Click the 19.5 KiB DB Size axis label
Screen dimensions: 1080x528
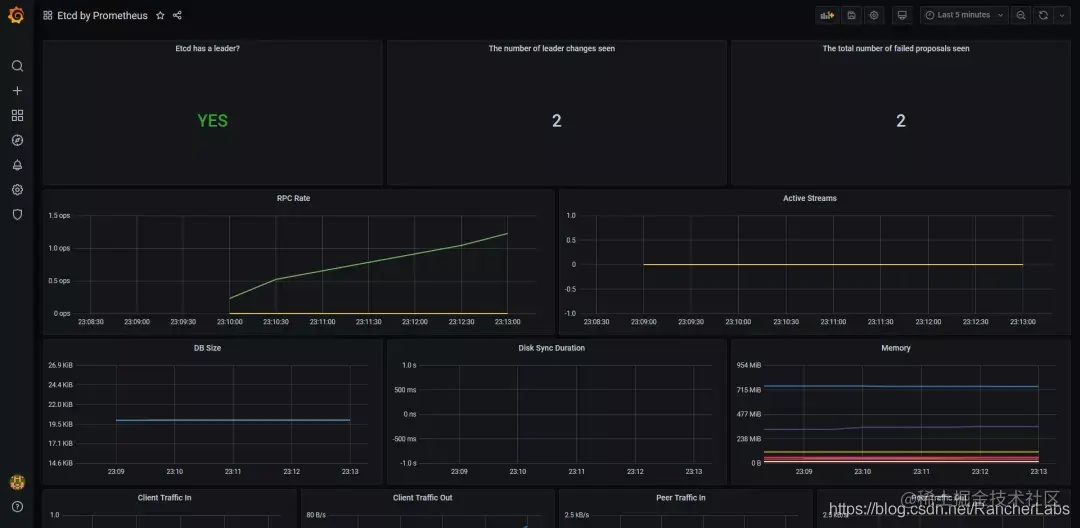pos(61,424)
